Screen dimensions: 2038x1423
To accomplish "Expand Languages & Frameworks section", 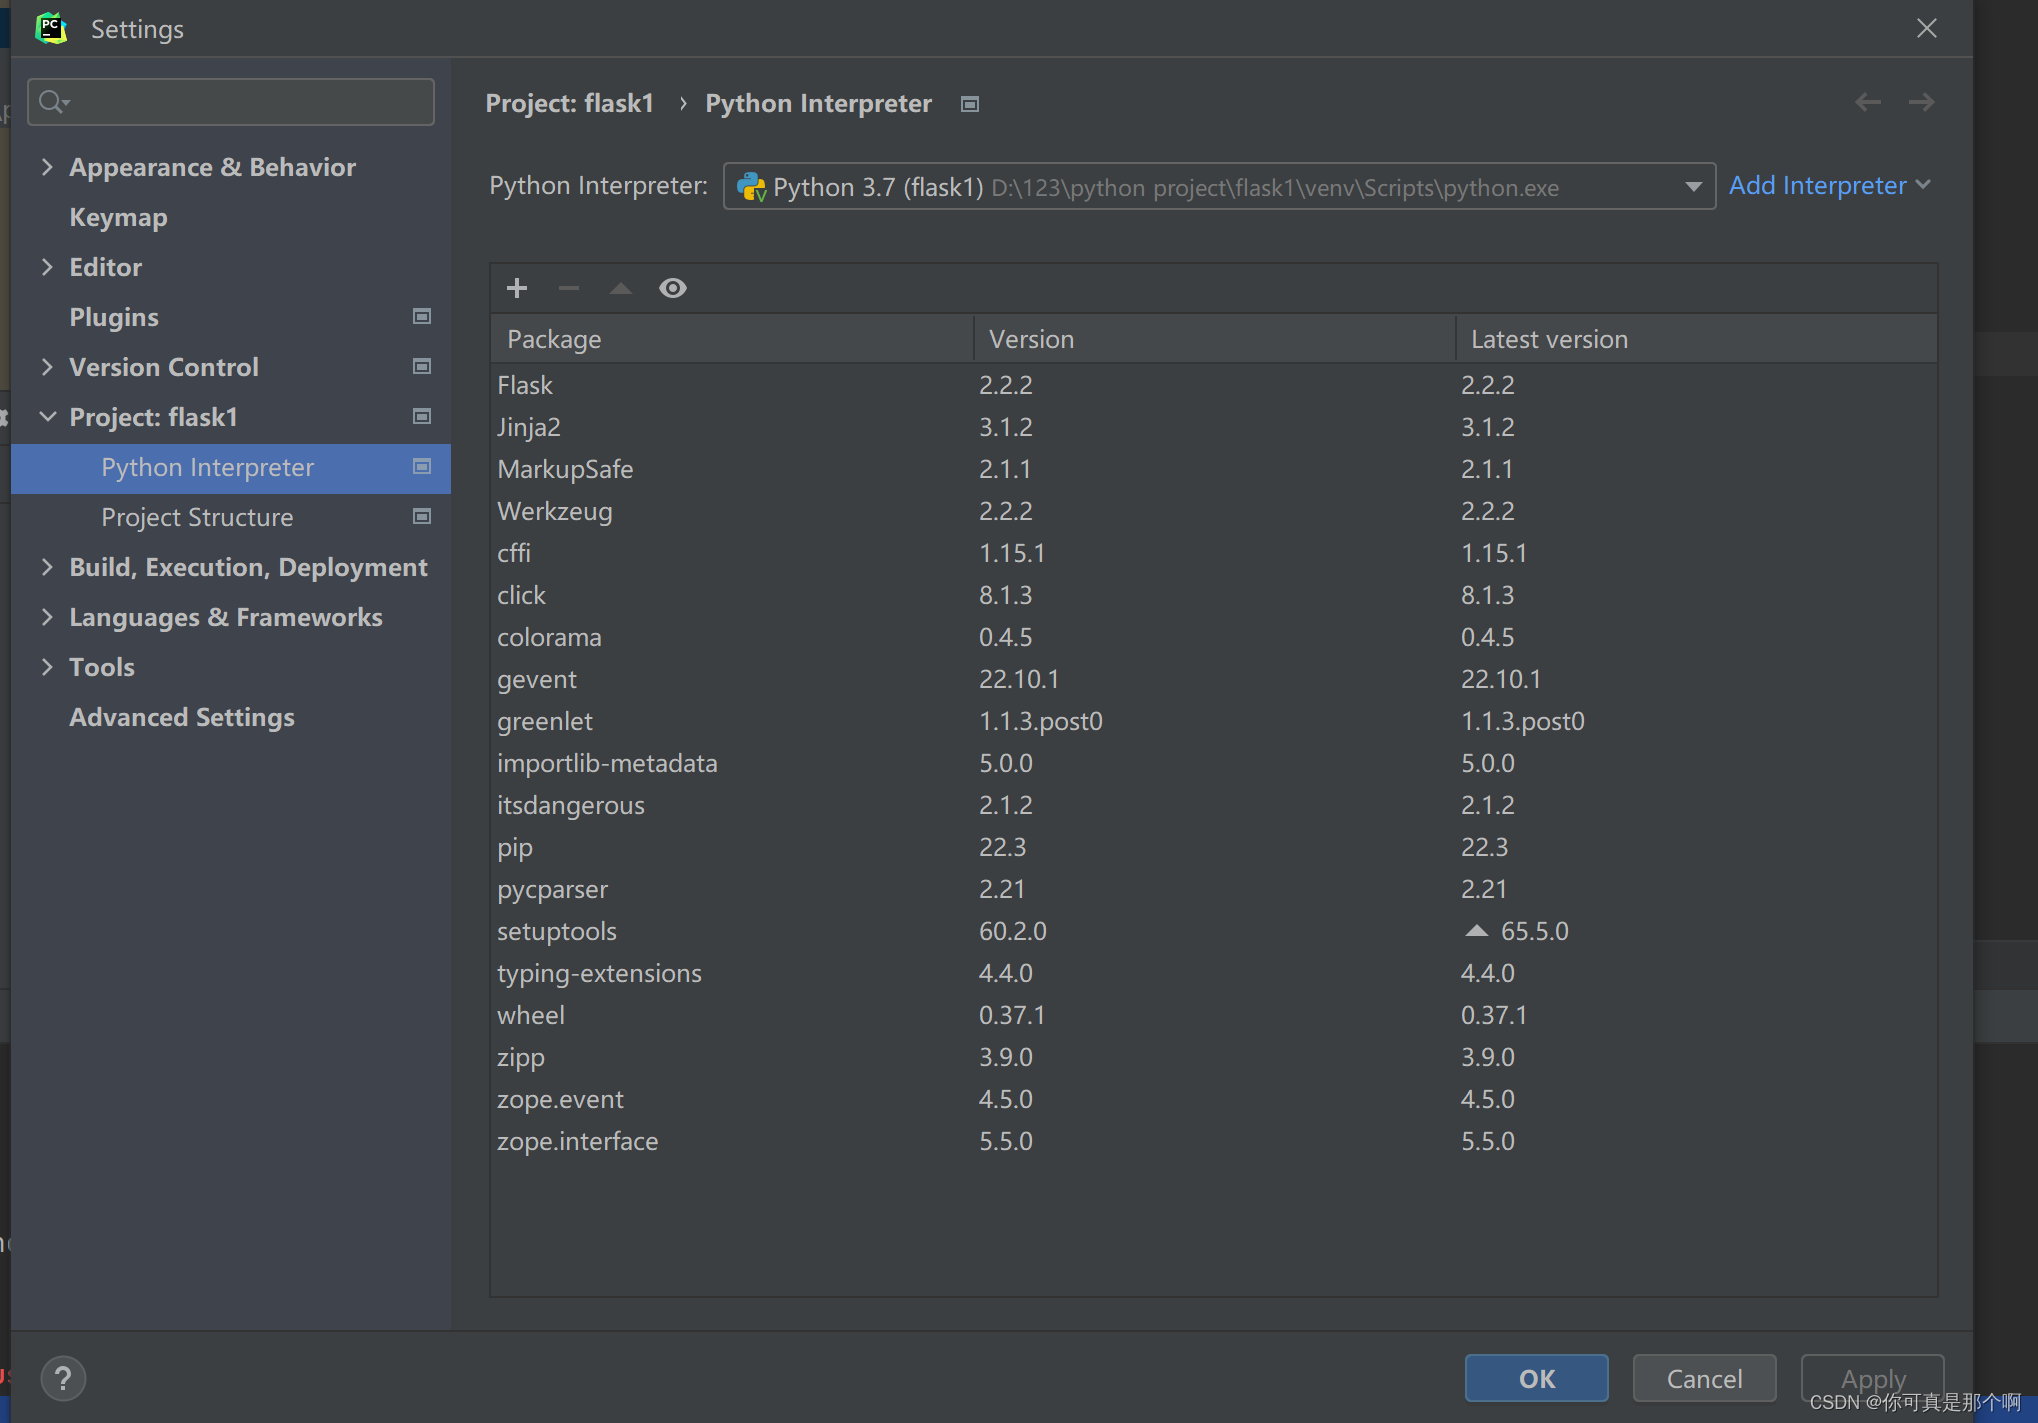I will point(46,616).
